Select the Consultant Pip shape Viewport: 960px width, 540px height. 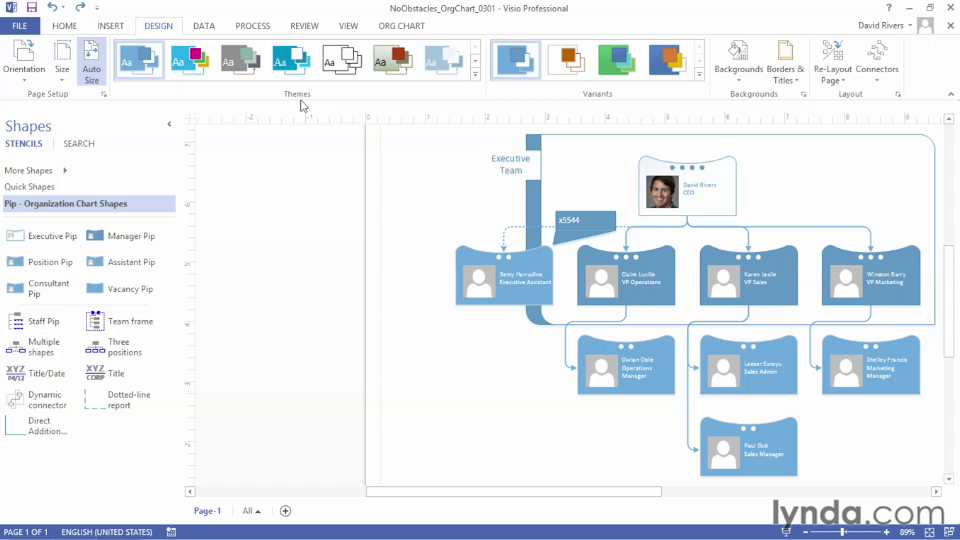point(39,288)
